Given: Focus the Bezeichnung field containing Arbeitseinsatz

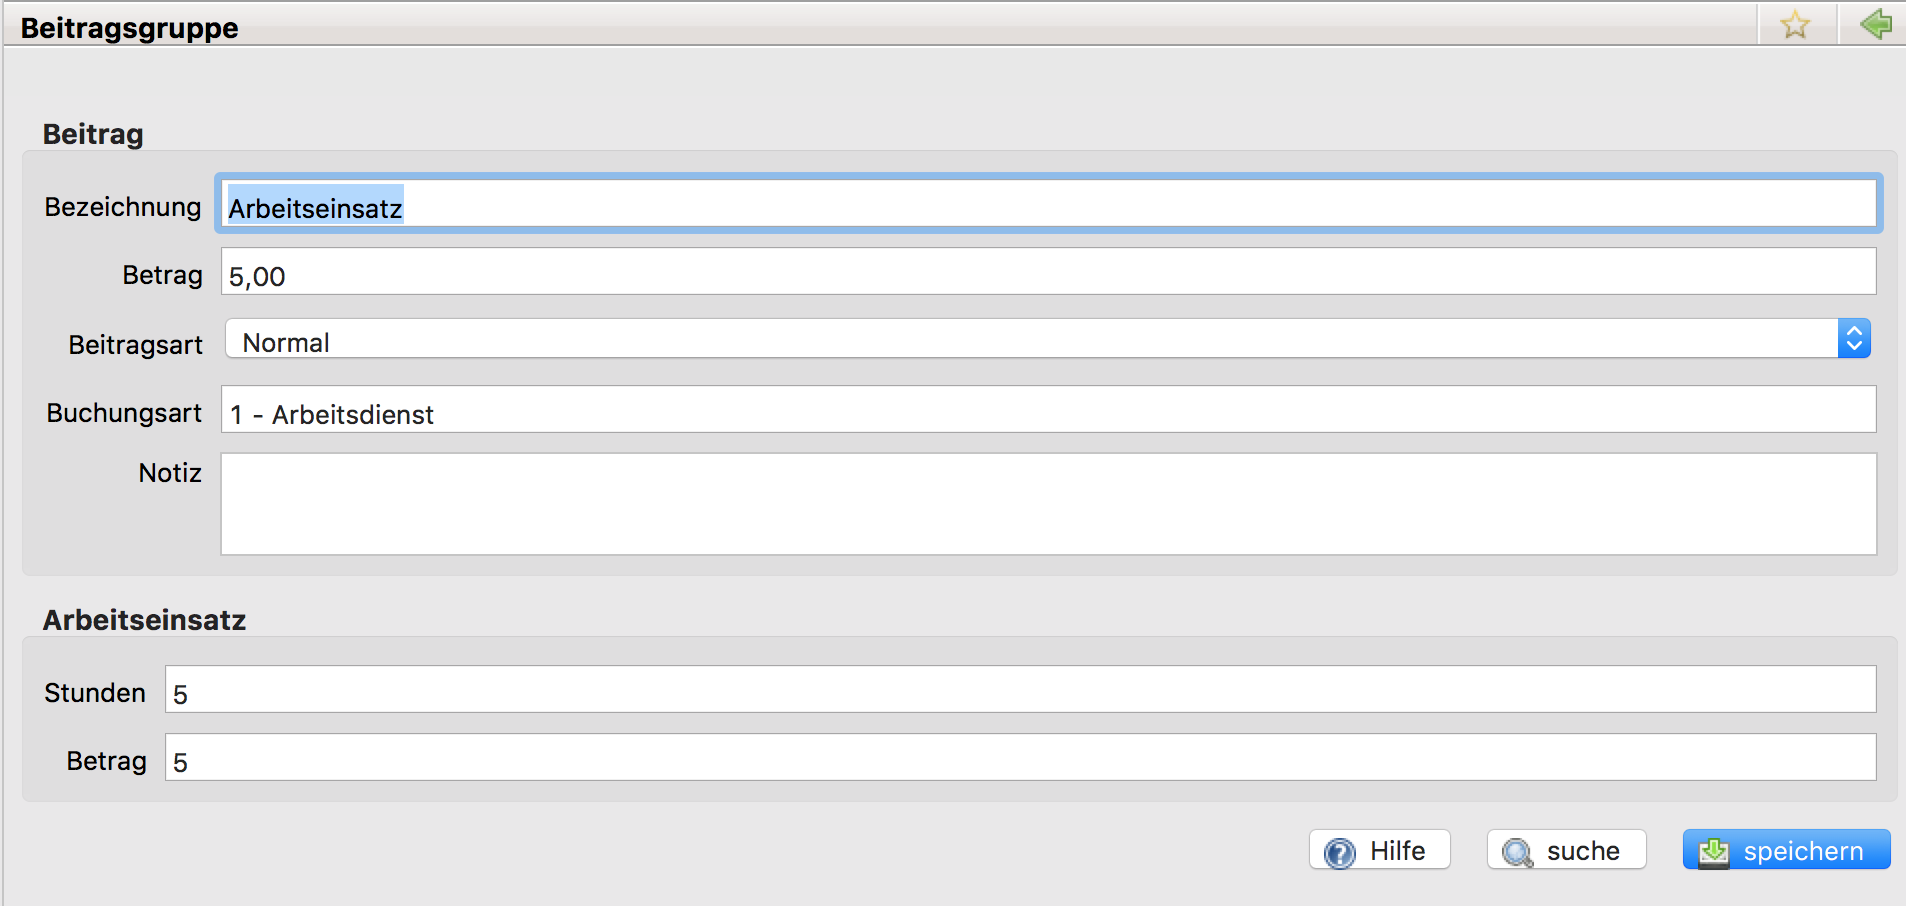Looking at the screenshot, I should pyautogui.click(x=1048, y=206).
